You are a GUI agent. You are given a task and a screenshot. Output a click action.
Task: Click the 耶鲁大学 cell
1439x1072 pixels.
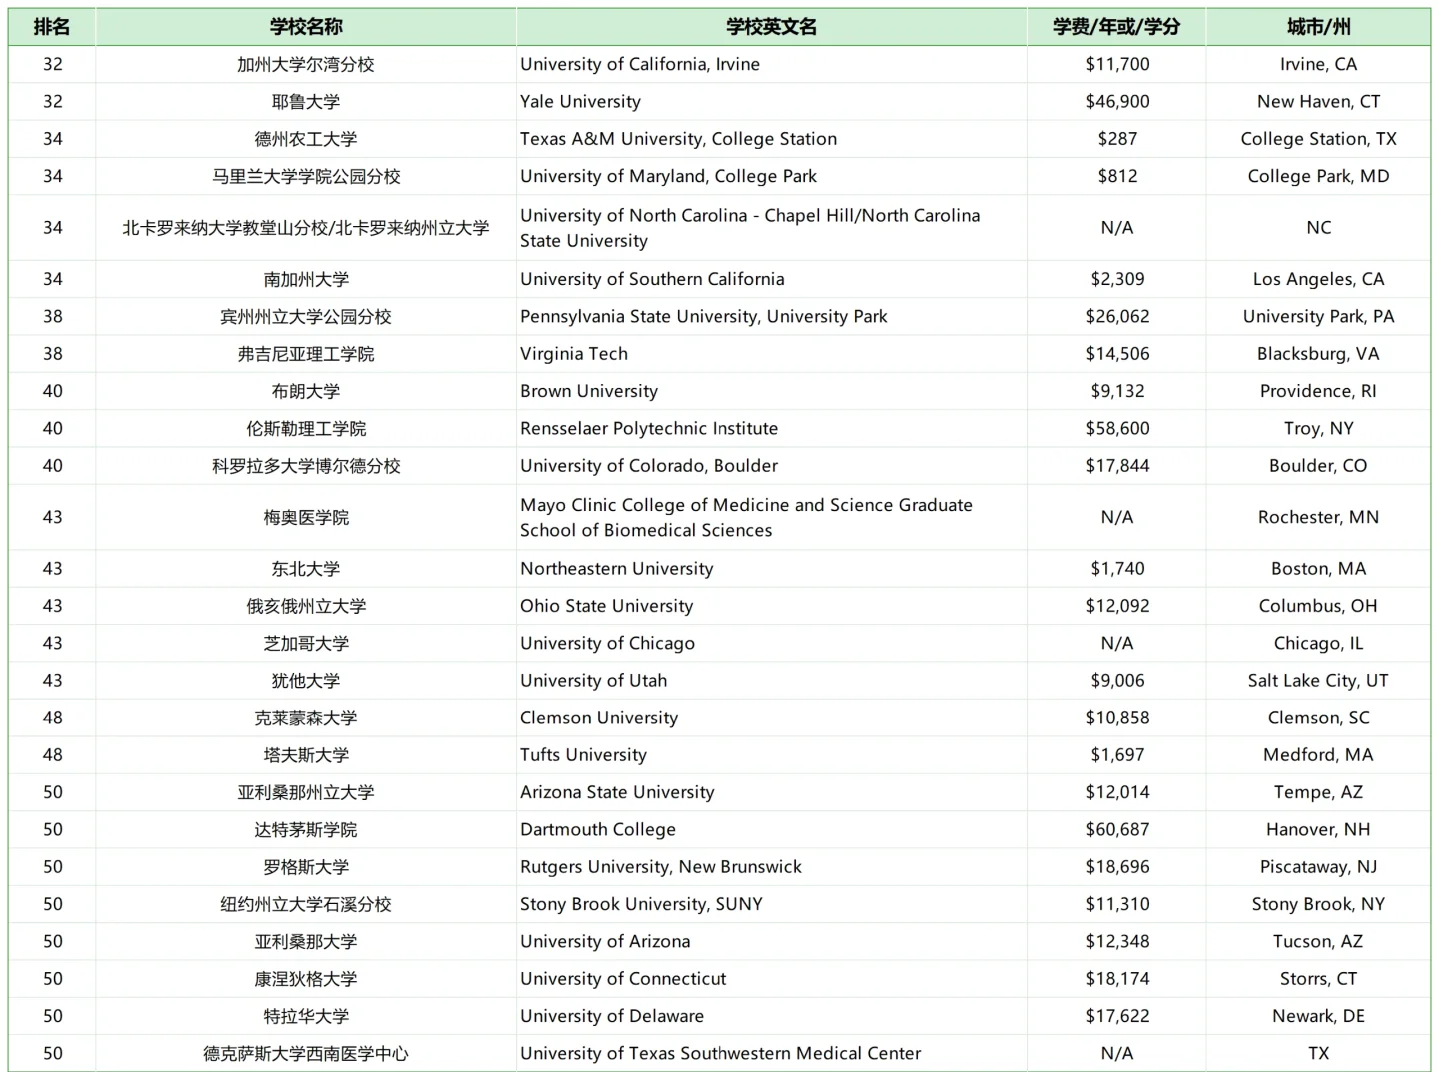(305, 102)
